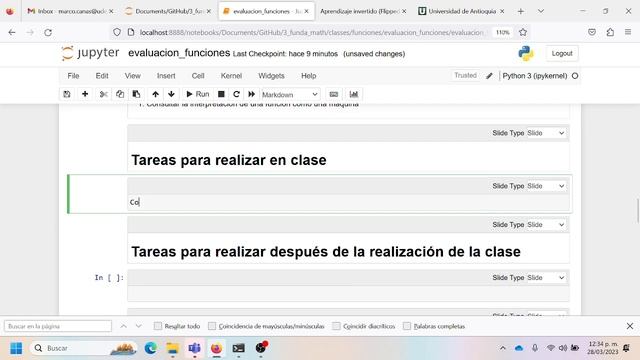Reload the current page
The image size is (640, 360).
coord(48,32)
